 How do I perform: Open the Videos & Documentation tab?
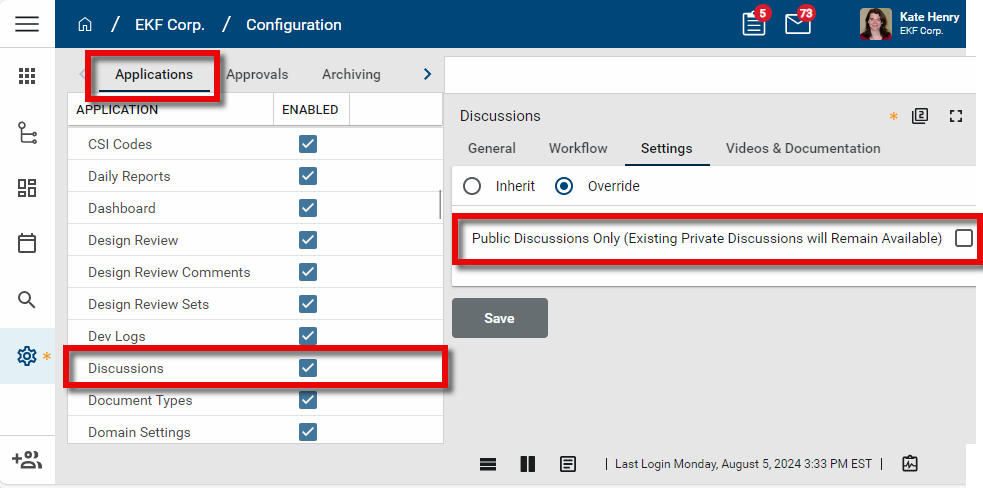(x=802, y=148)
